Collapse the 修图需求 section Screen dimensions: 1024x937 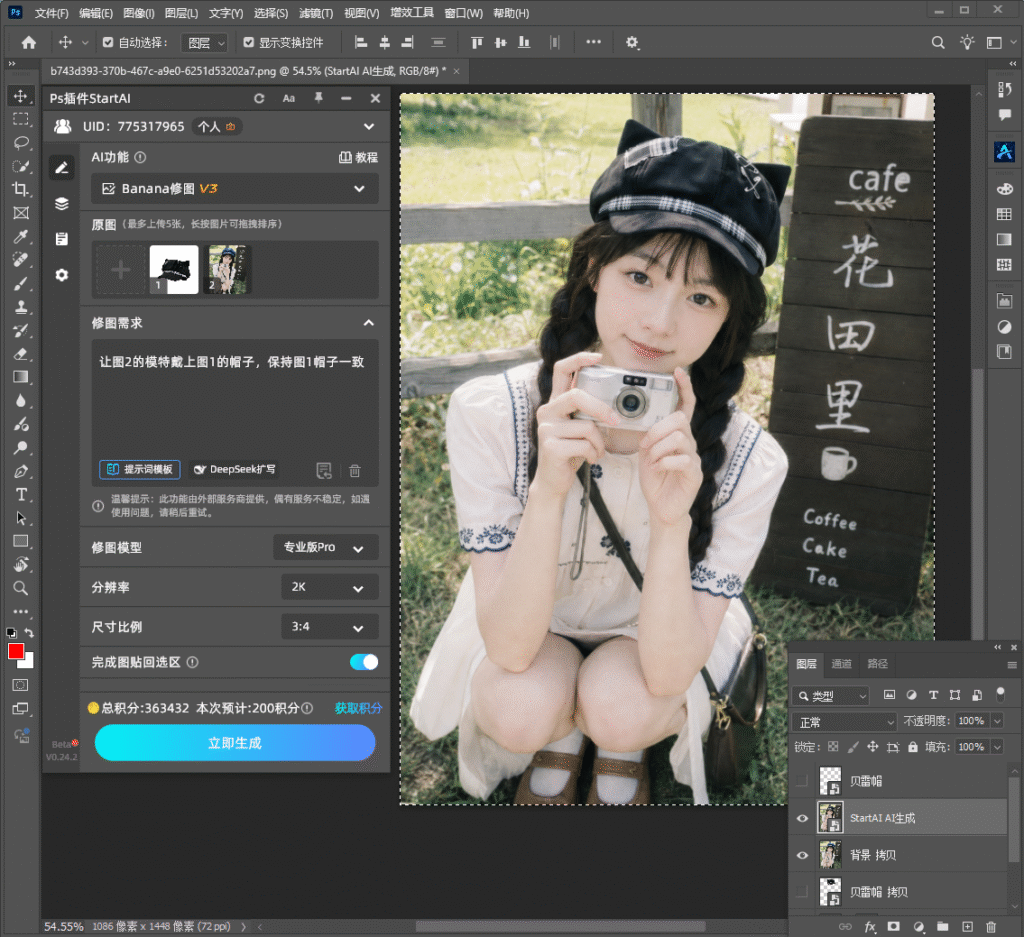(x=369, y=323)
